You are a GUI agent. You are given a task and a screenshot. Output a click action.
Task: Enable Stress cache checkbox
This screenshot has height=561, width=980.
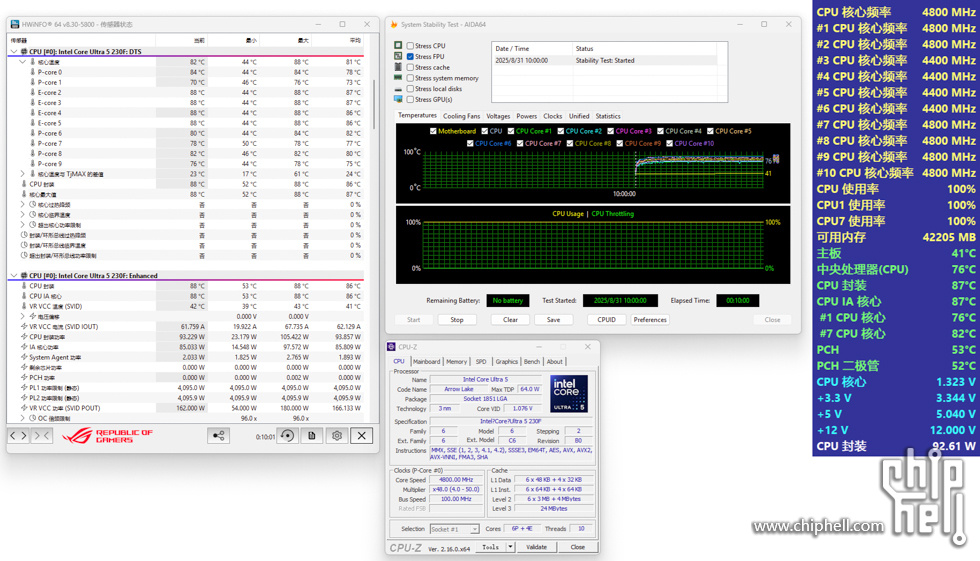tap(410, 67)
